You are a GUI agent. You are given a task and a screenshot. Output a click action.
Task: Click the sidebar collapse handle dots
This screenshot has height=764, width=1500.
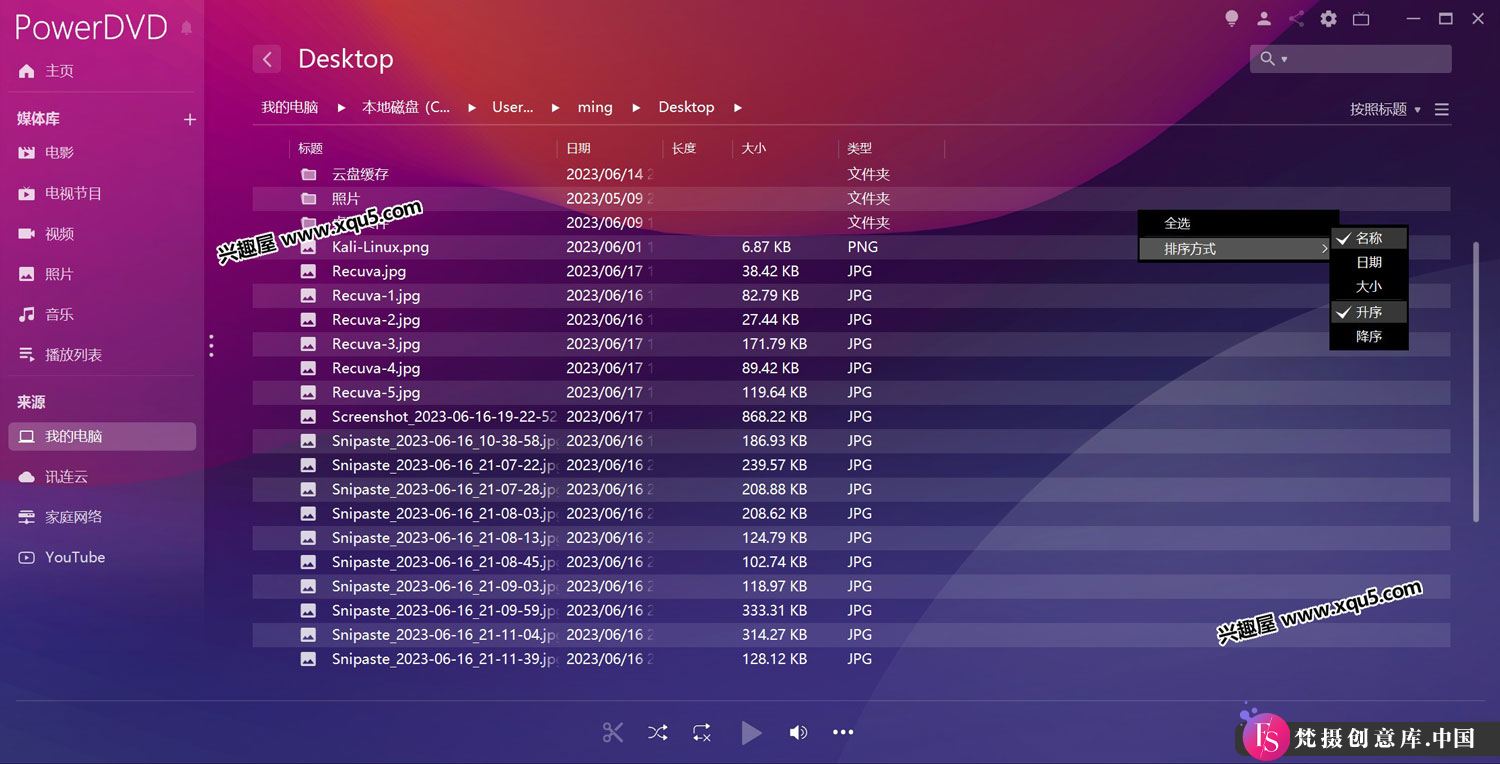(x=211, y=346)
